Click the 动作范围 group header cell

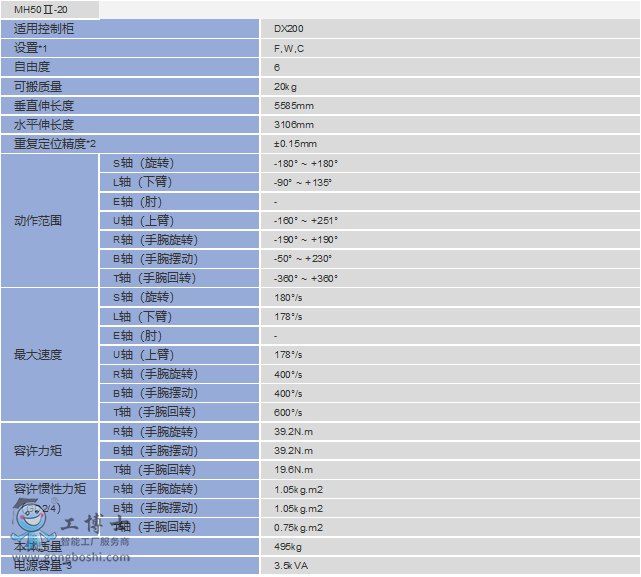(38, 221)
